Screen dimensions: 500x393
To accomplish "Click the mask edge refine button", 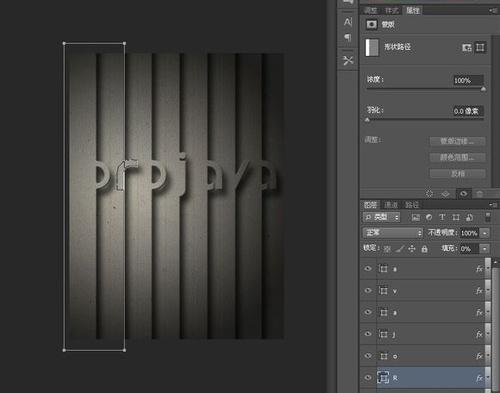I will pos(457,141).
